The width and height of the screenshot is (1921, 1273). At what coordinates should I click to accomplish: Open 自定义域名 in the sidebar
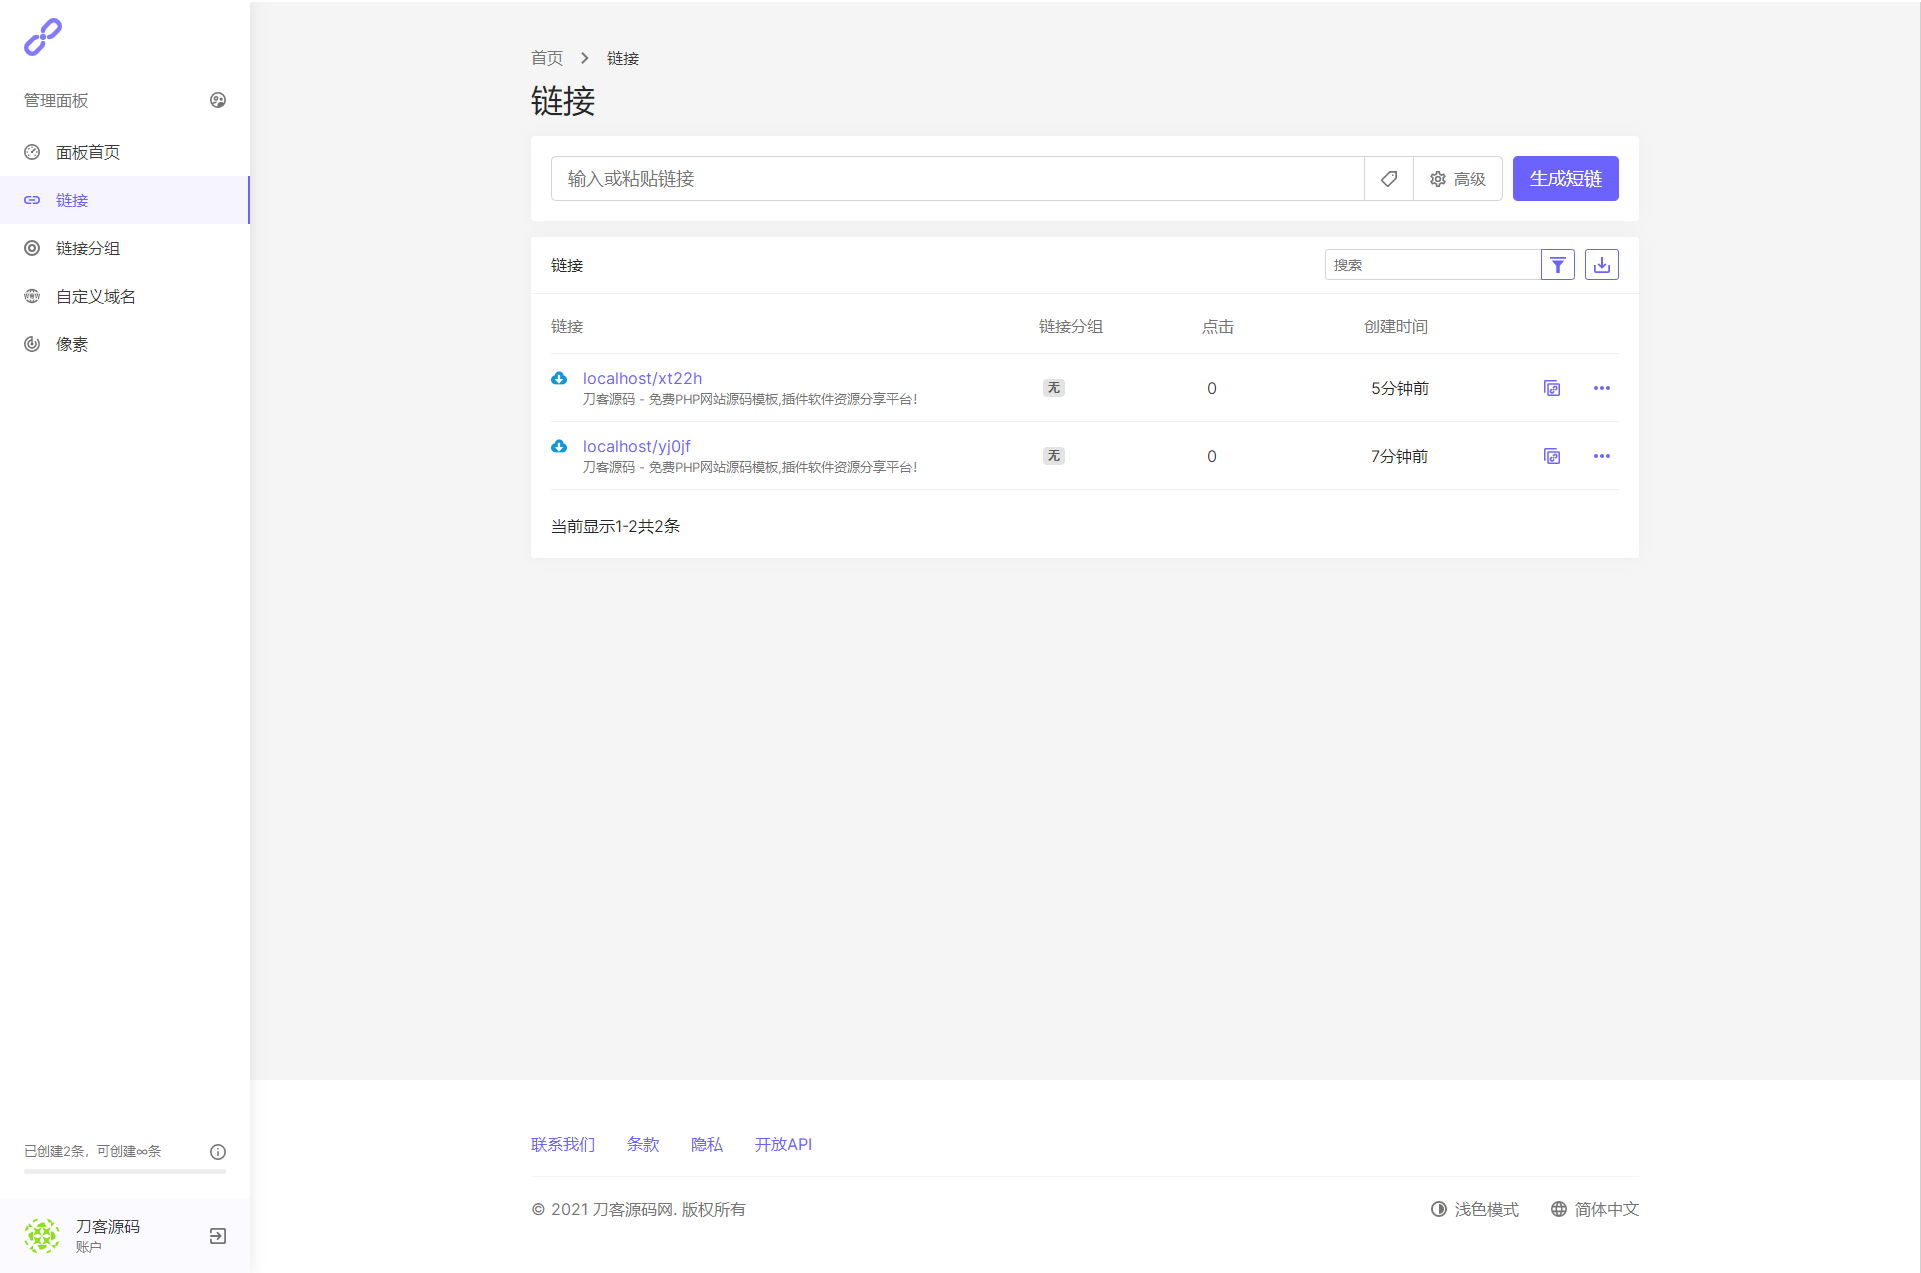(x=96, y=296)
